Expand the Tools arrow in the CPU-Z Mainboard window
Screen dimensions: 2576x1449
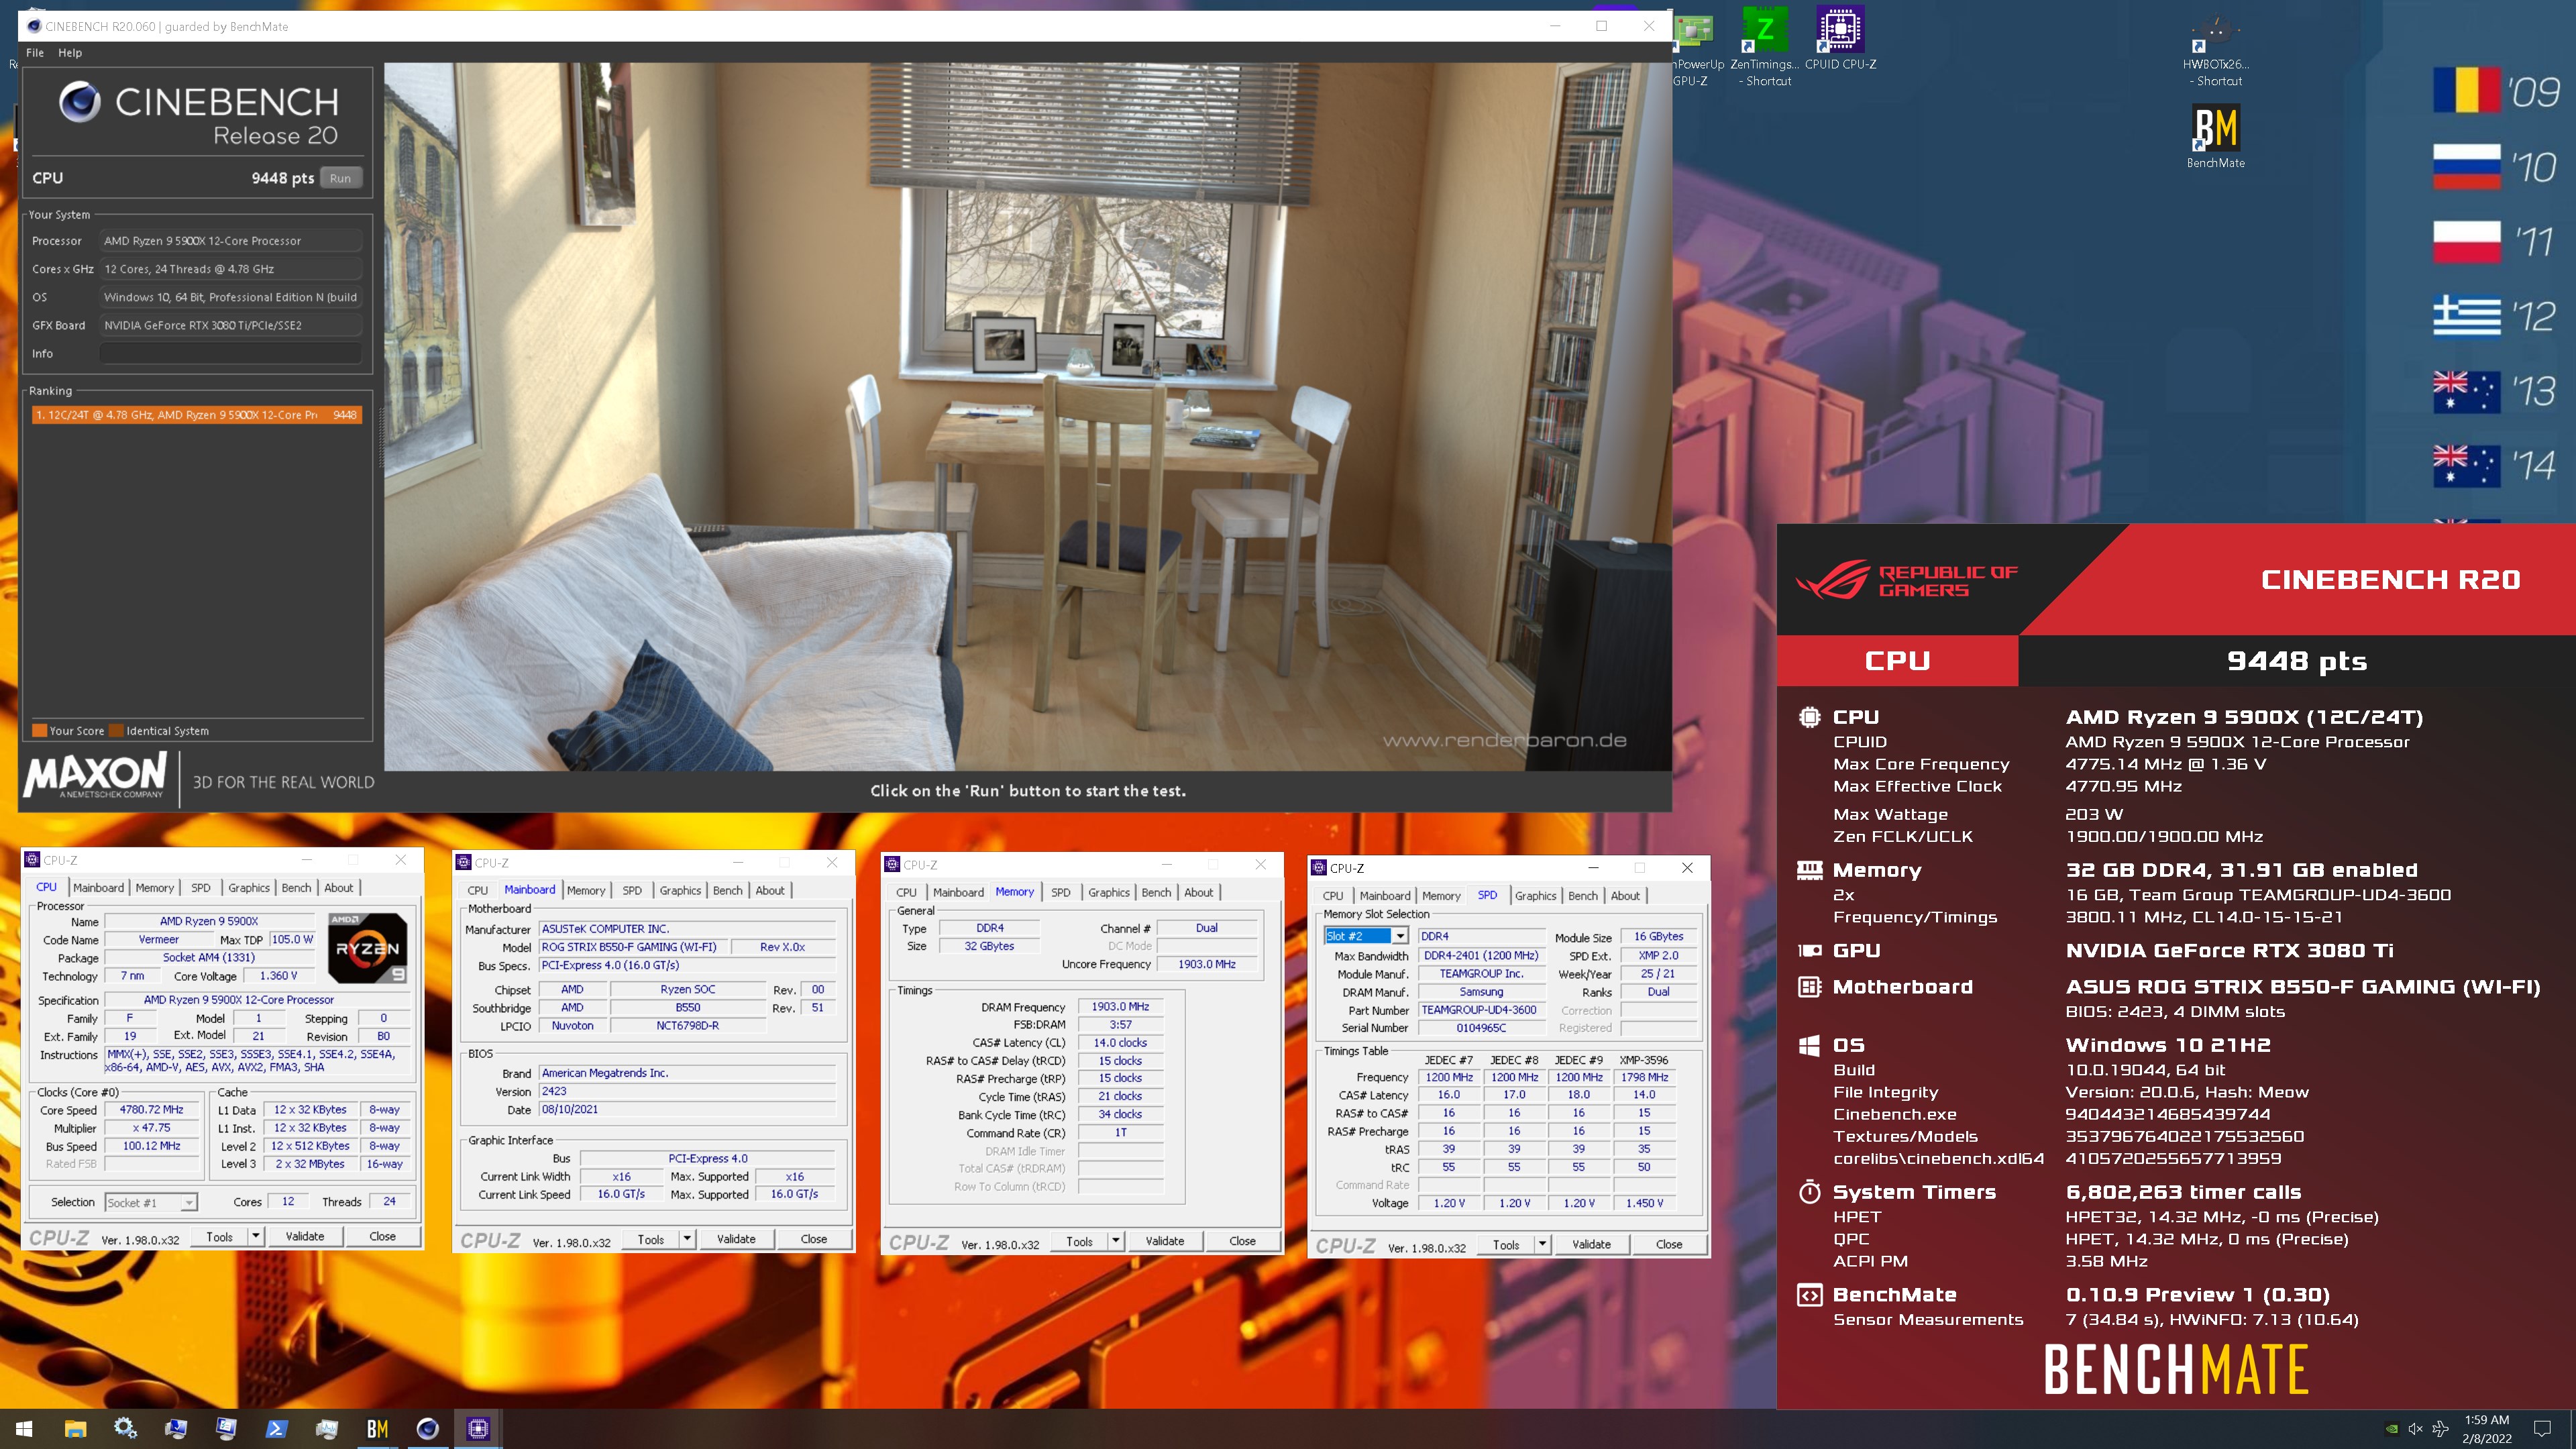point(687,1239)
